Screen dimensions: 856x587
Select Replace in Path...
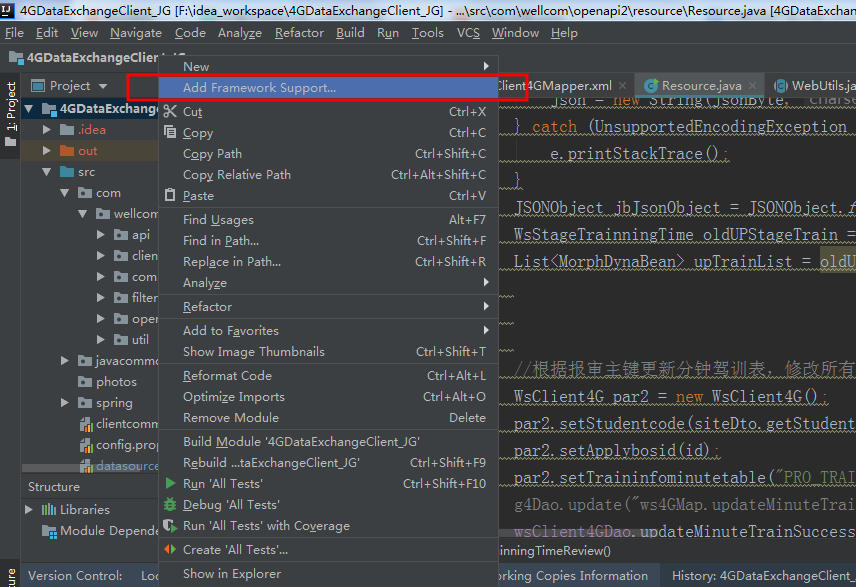pyautogui.click(x=329, y=262)
